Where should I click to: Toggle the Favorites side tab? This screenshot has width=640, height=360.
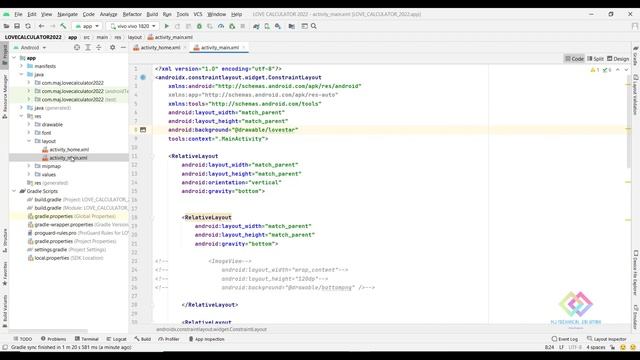[4, 273]
